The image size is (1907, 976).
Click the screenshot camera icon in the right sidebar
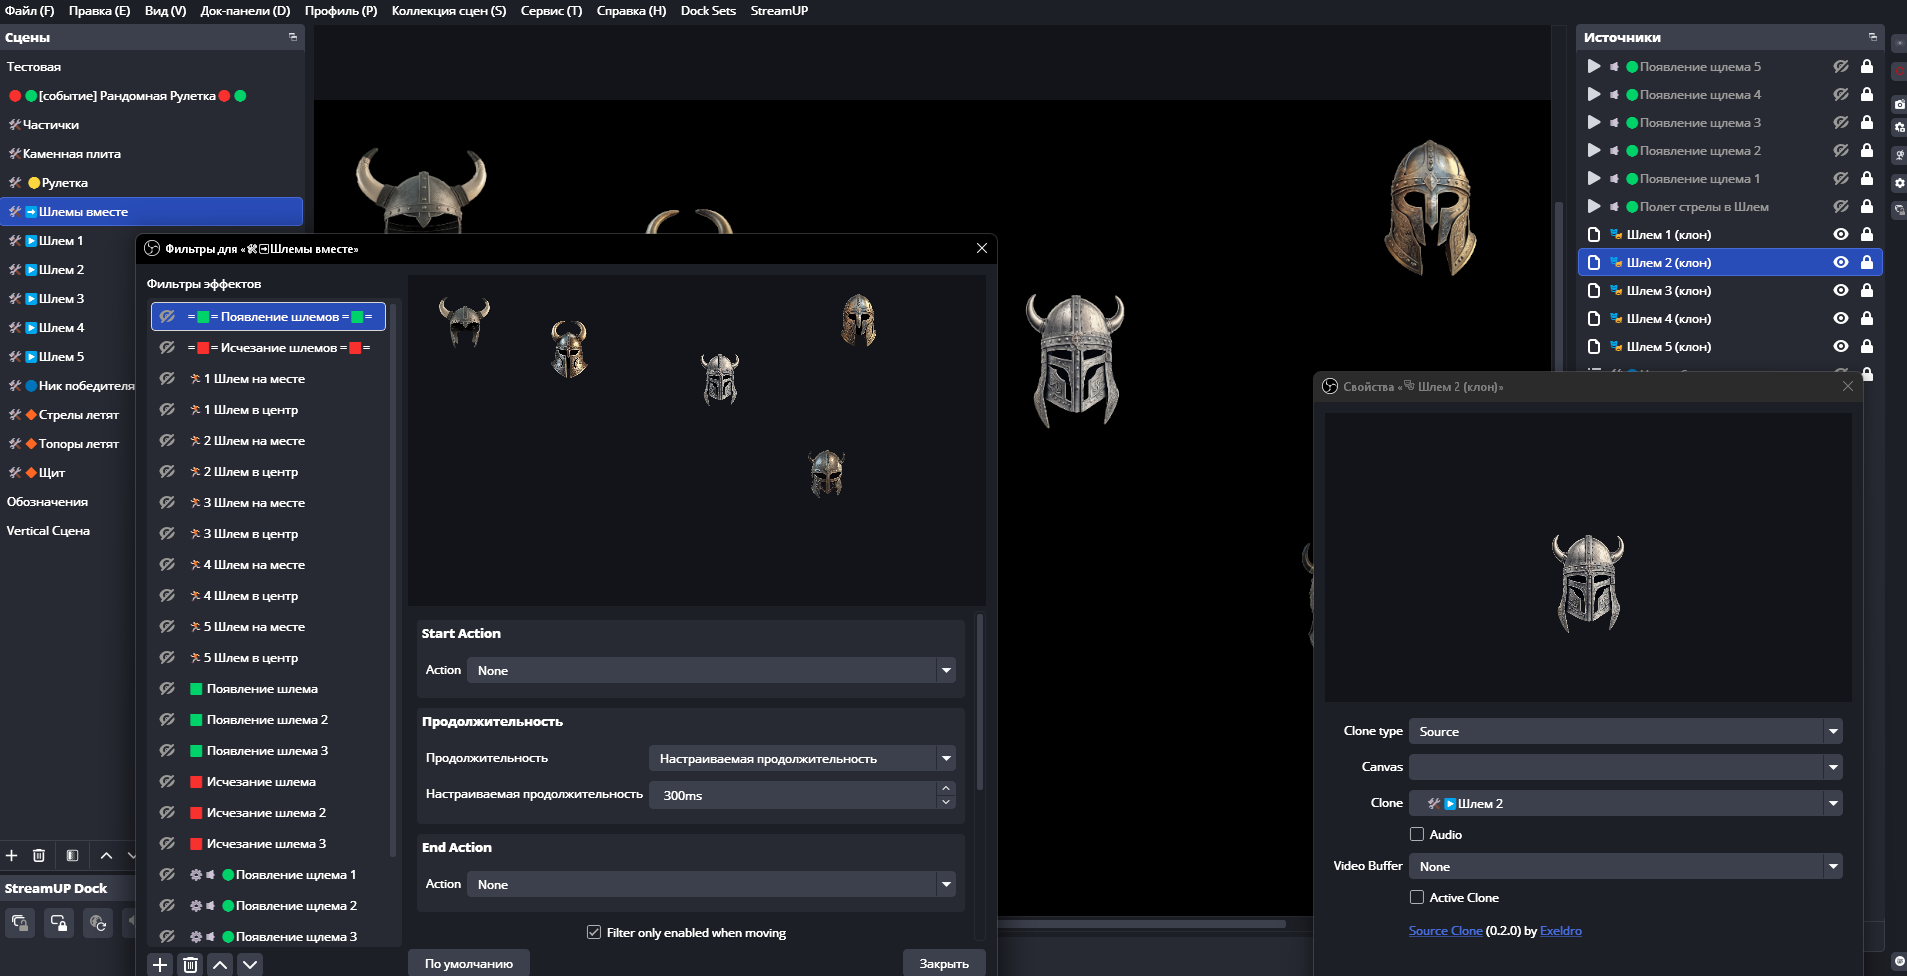point(1899,104)
